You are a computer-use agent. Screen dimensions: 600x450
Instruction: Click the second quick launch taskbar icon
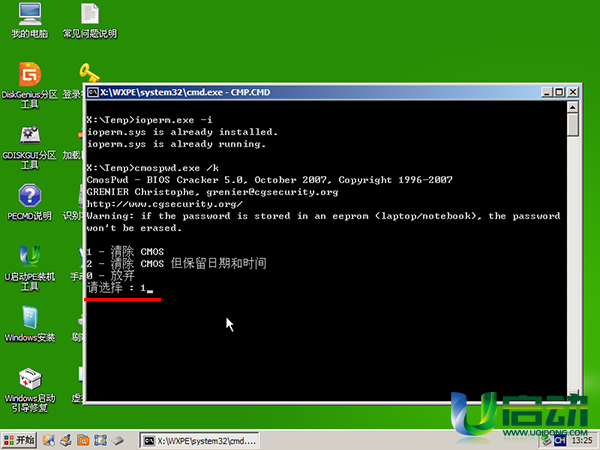click(66, 441)
